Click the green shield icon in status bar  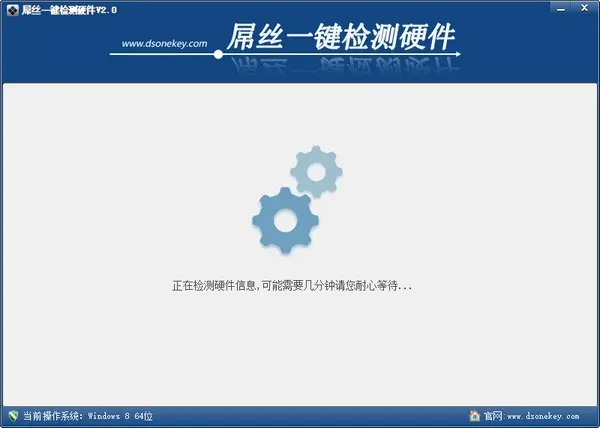pyautogui.click(x=13, y=416)
